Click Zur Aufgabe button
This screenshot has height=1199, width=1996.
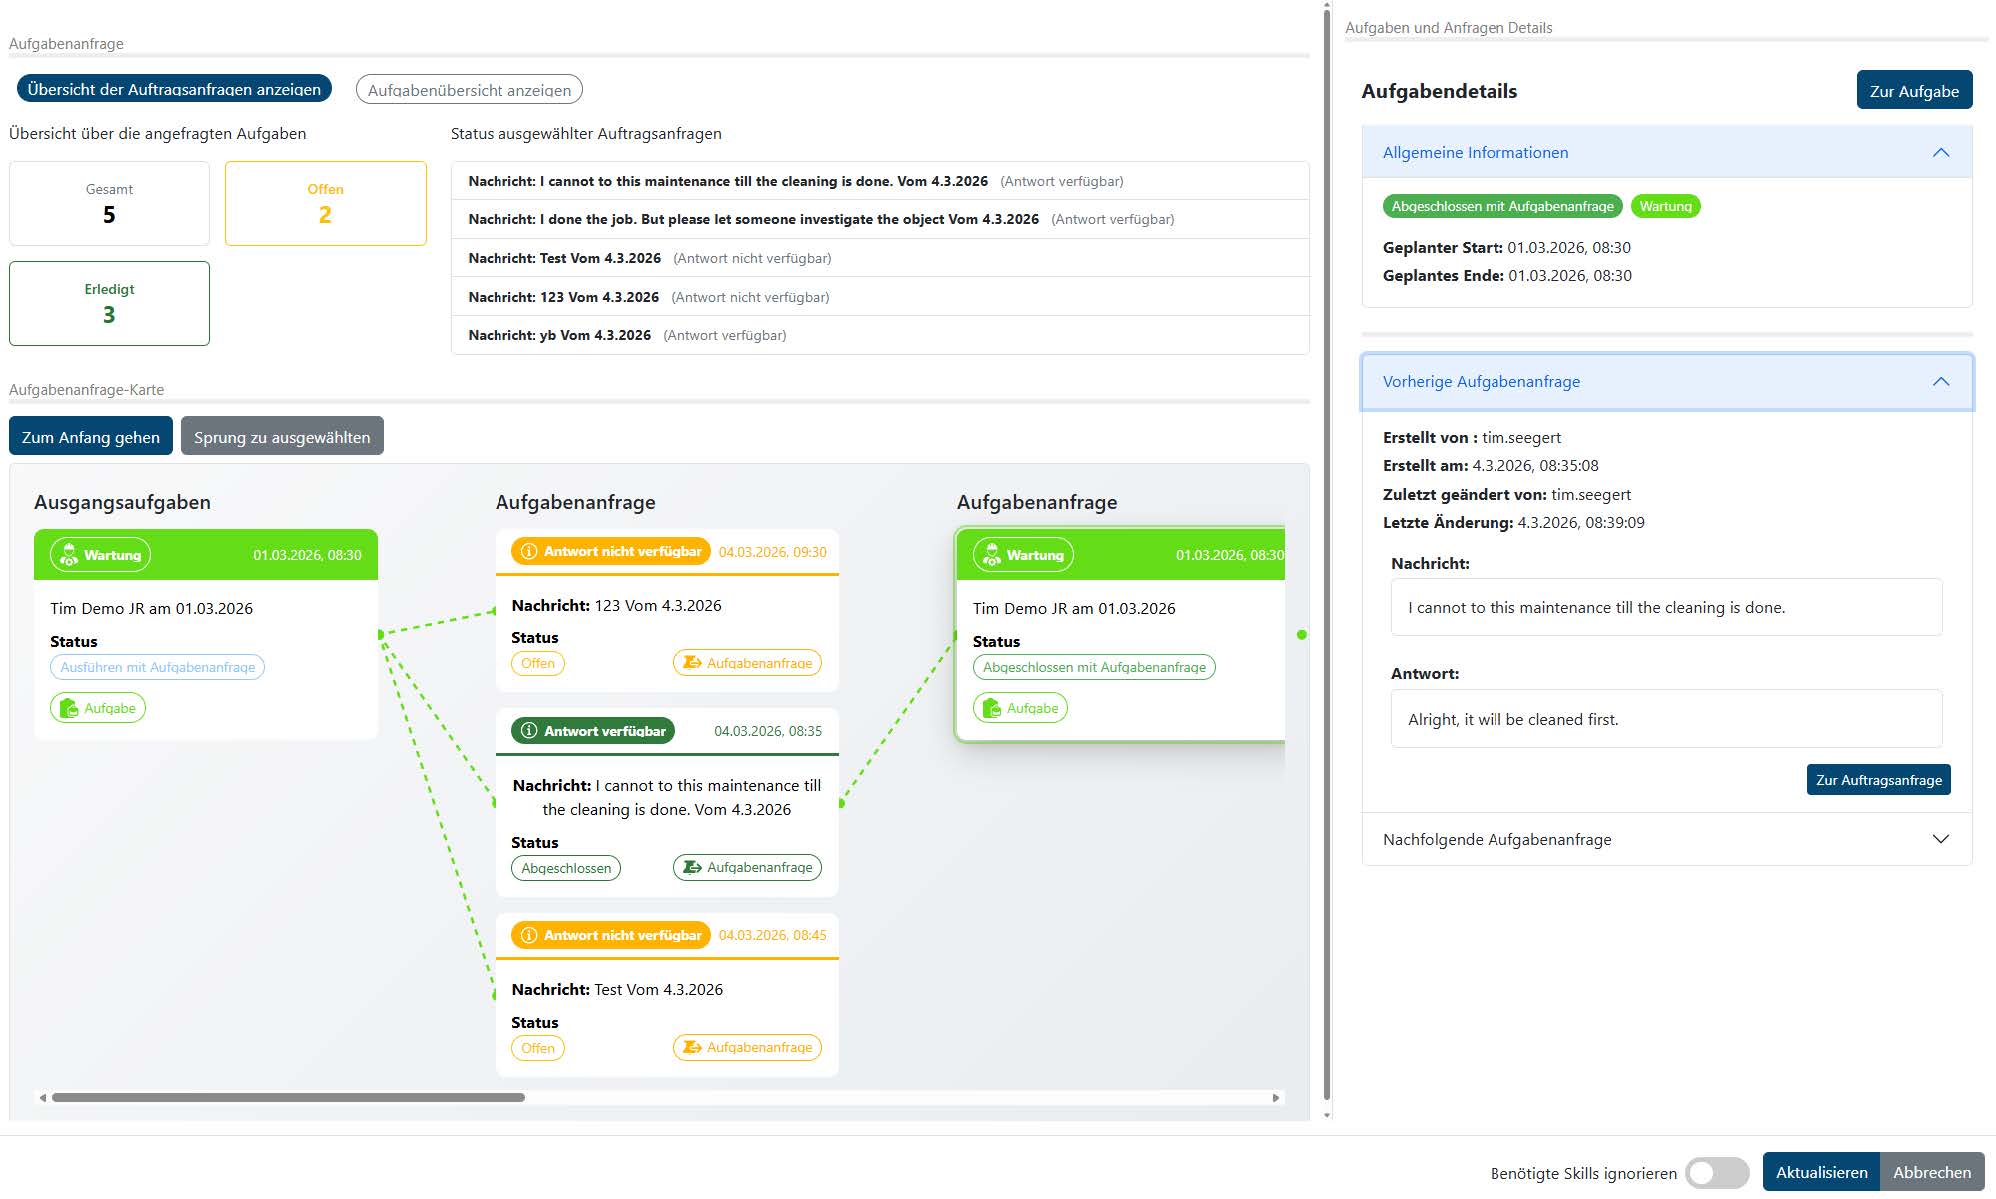tap(1913, 90)
